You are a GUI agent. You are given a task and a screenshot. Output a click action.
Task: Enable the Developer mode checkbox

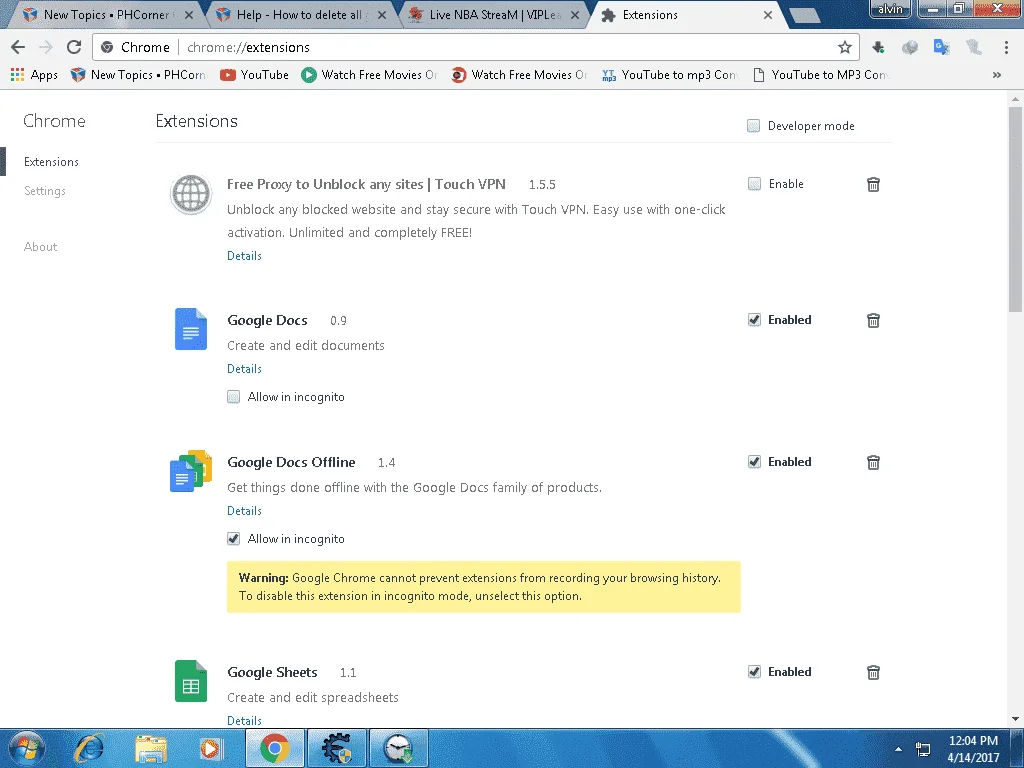click(753, 125)
